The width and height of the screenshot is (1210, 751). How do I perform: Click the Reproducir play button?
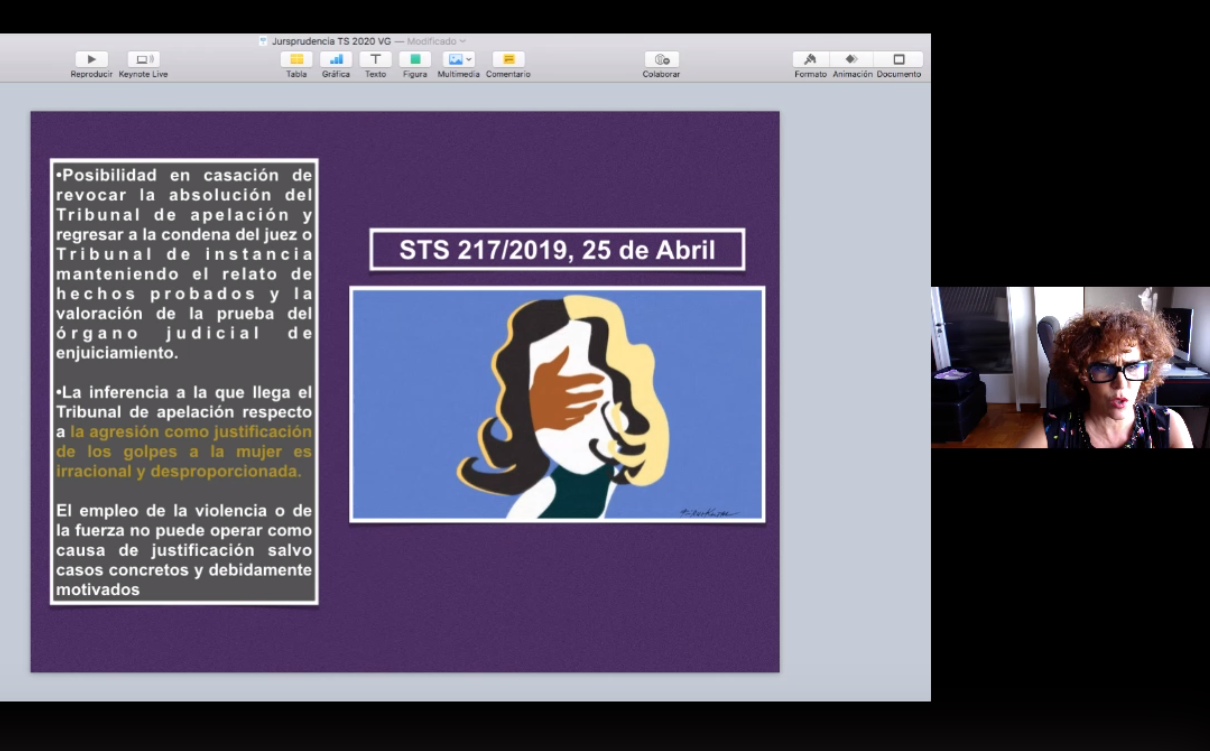pos(91,60)
